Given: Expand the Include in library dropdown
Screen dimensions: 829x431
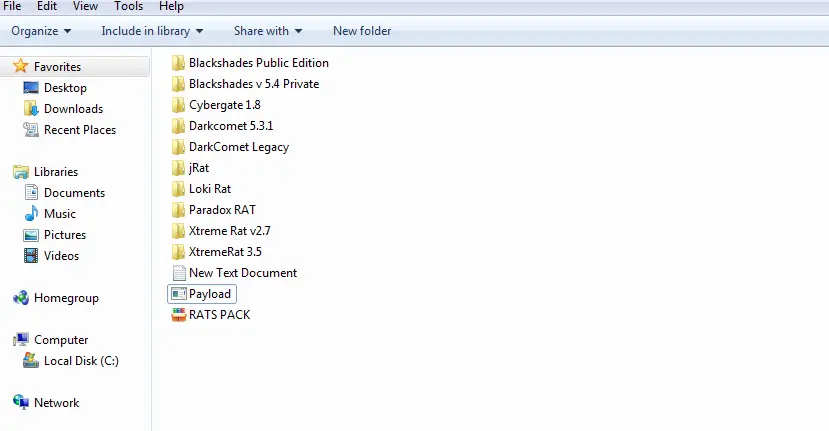Looking at the screenshot, I should [152, 31].
